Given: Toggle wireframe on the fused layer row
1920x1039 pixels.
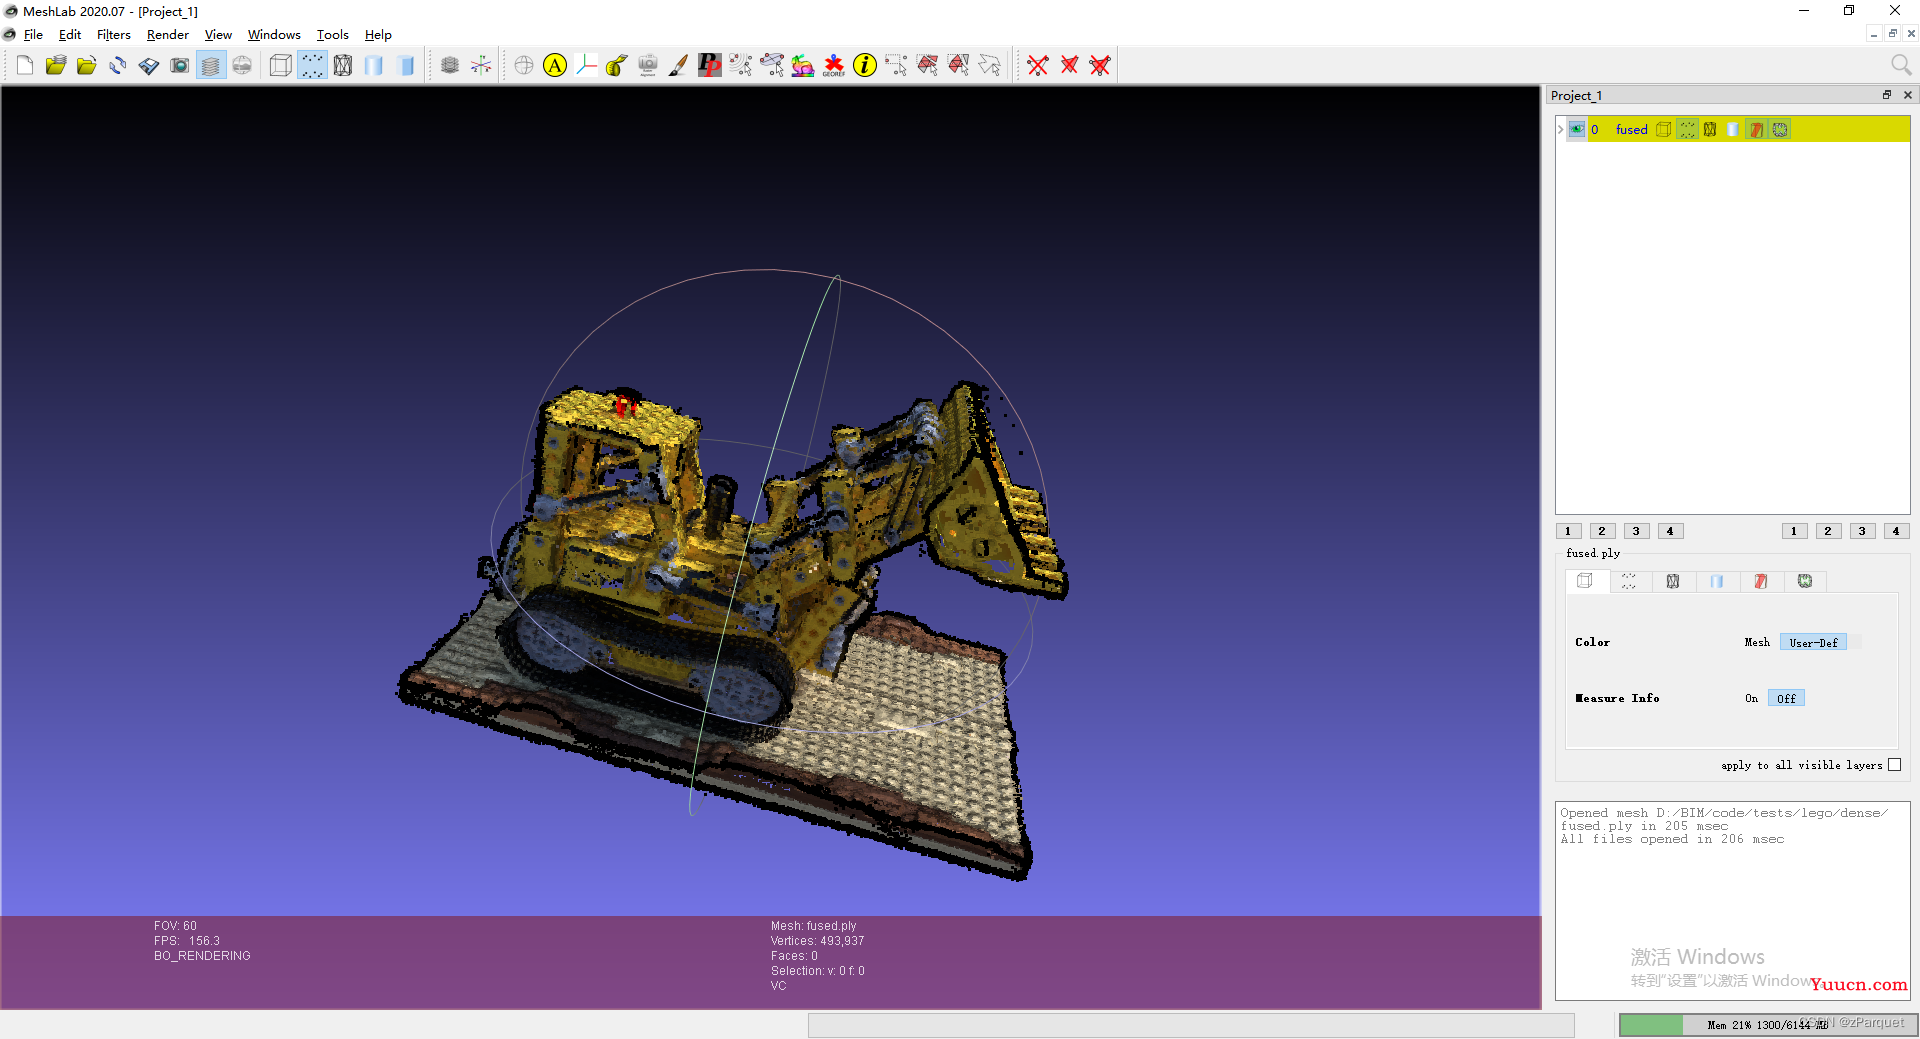Looking at the screenshot, I should [1710, 129].
